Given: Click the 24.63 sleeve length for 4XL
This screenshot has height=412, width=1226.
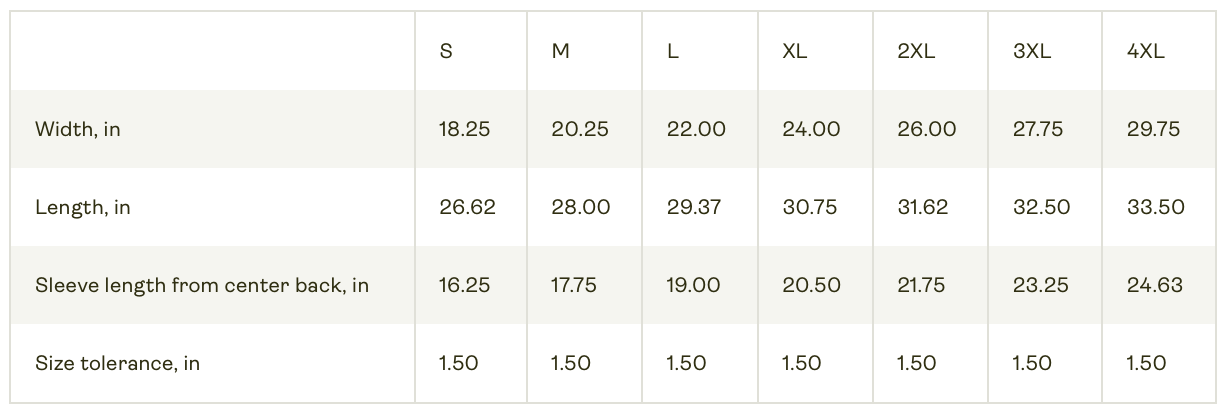Looking at the screenshot, I should tap(1154, 285).
